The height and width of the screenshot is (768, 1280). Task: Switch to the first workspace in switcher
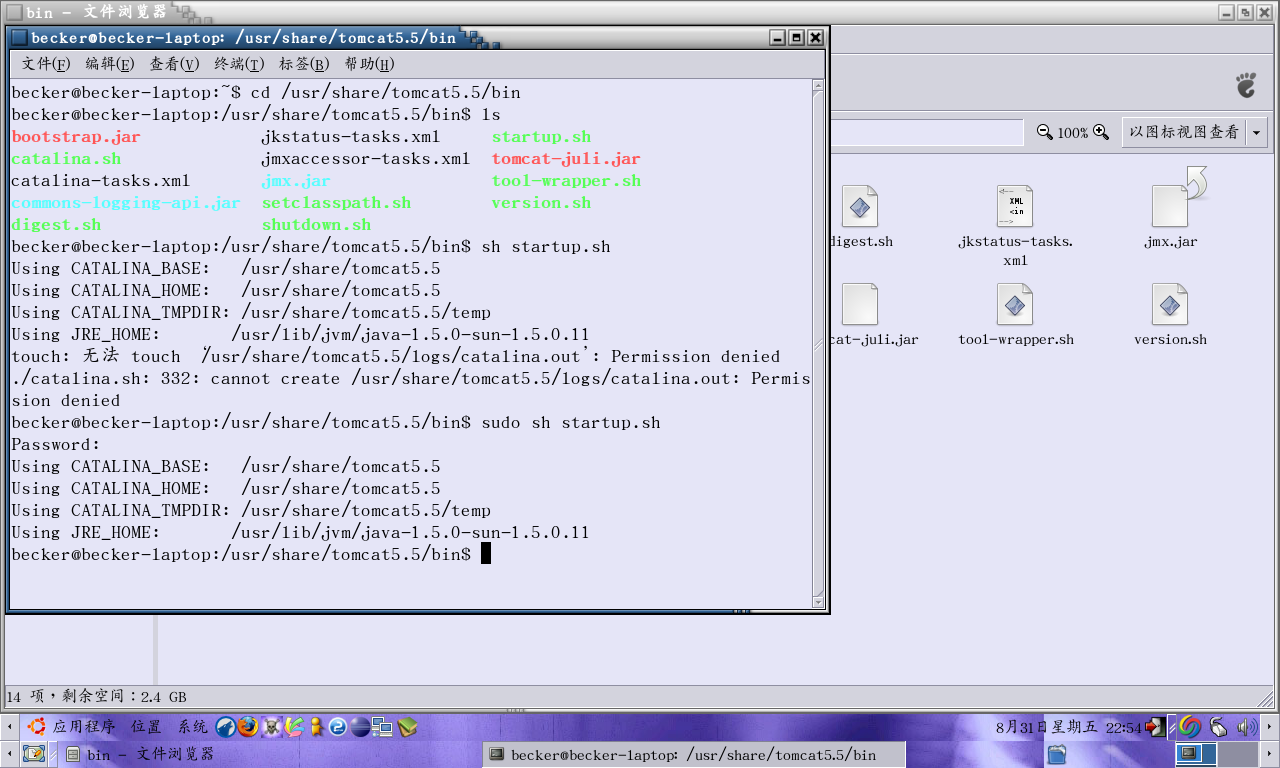coord(1195,754)
